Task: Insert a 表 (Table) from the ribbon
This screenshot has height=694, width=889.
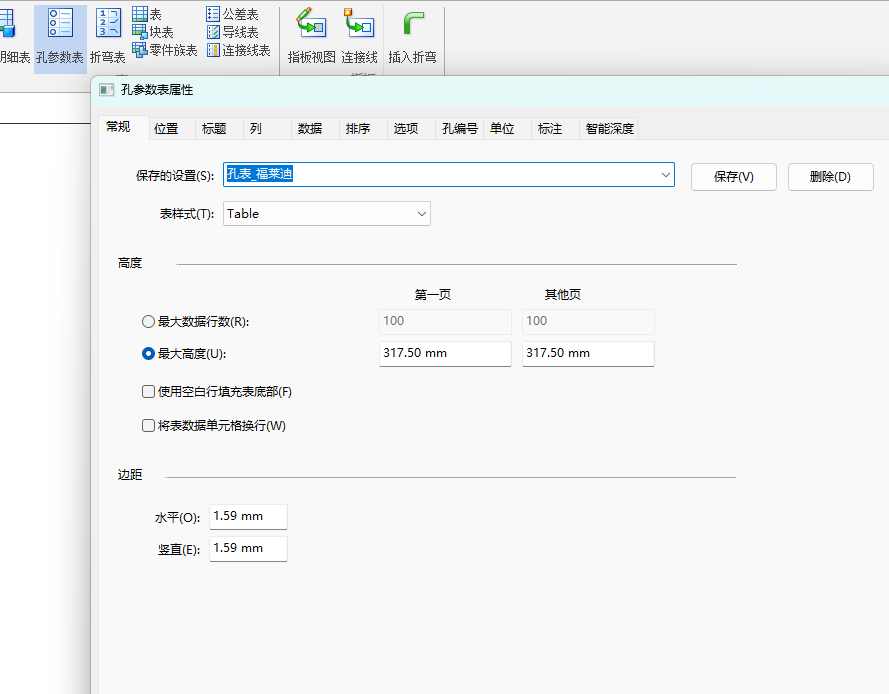Action: (x=147, y=14)
